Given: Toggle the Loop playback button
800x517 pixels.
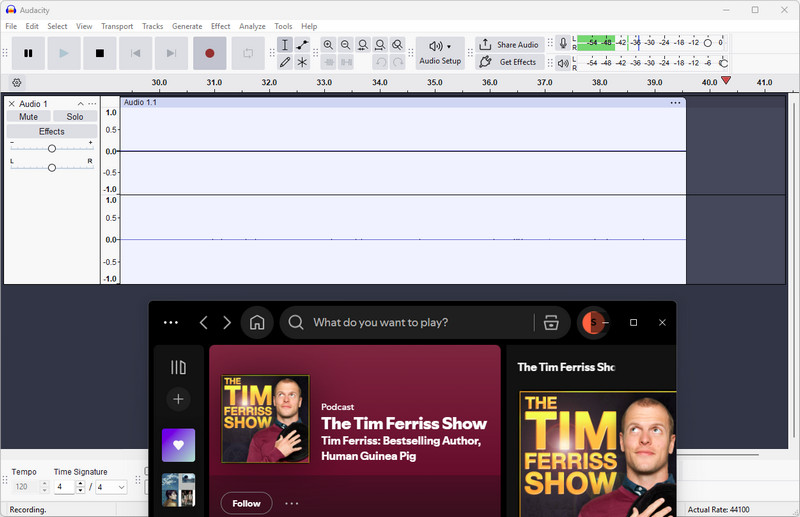Looking at the screenshot, I should (248, 53).
